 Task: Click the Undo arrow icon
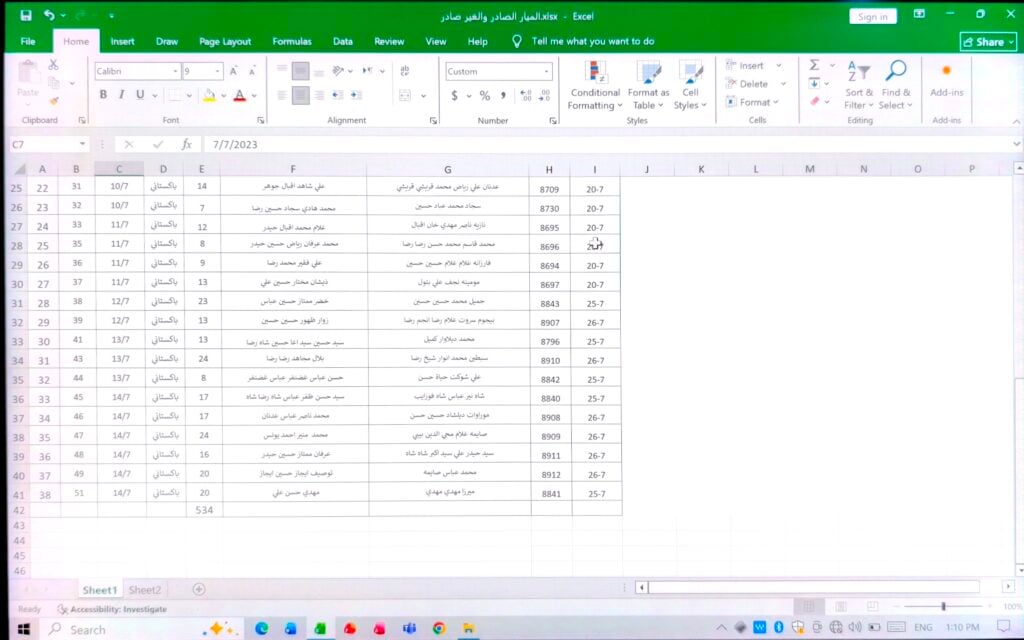click(50, 15)
